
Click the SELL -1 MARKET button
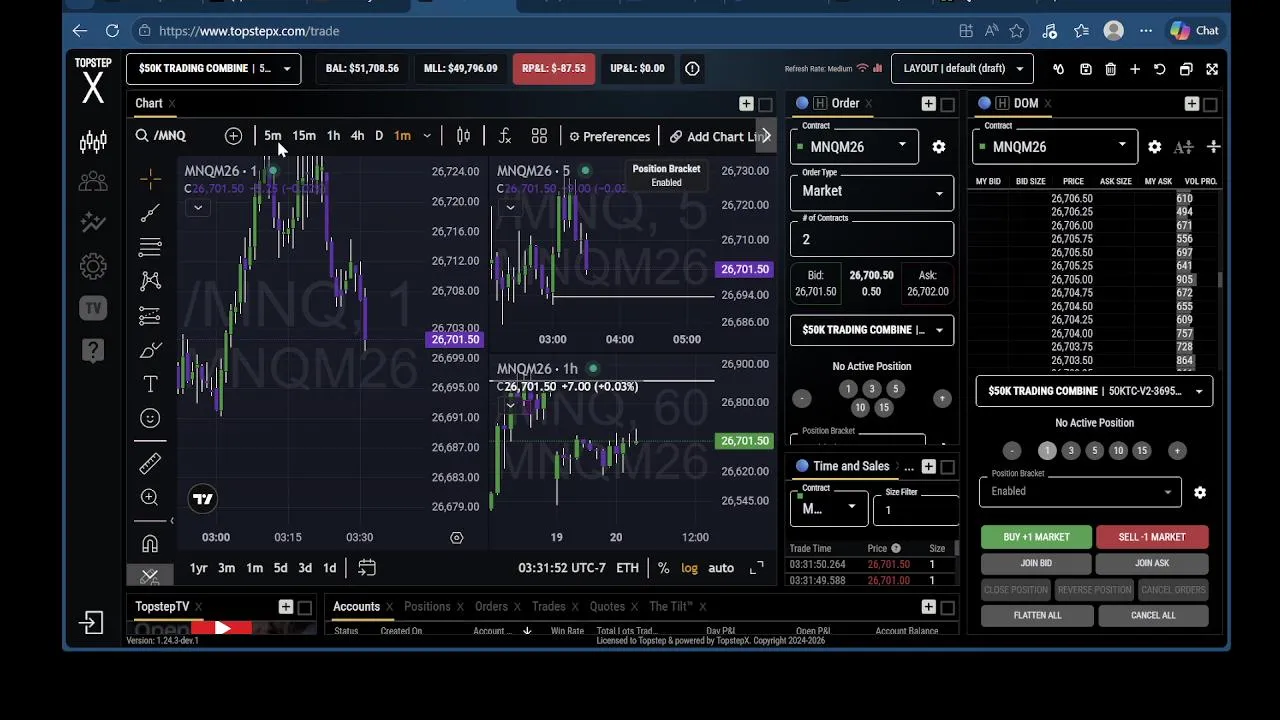pos(1152,537)
